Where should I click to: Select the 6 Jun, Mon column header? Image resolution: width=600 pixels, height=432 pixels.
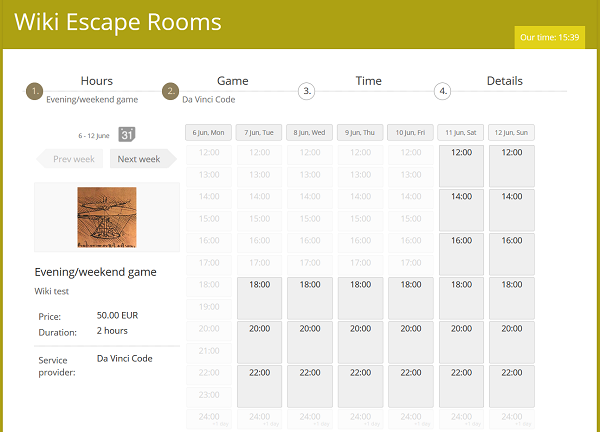(x=209, y=132)
